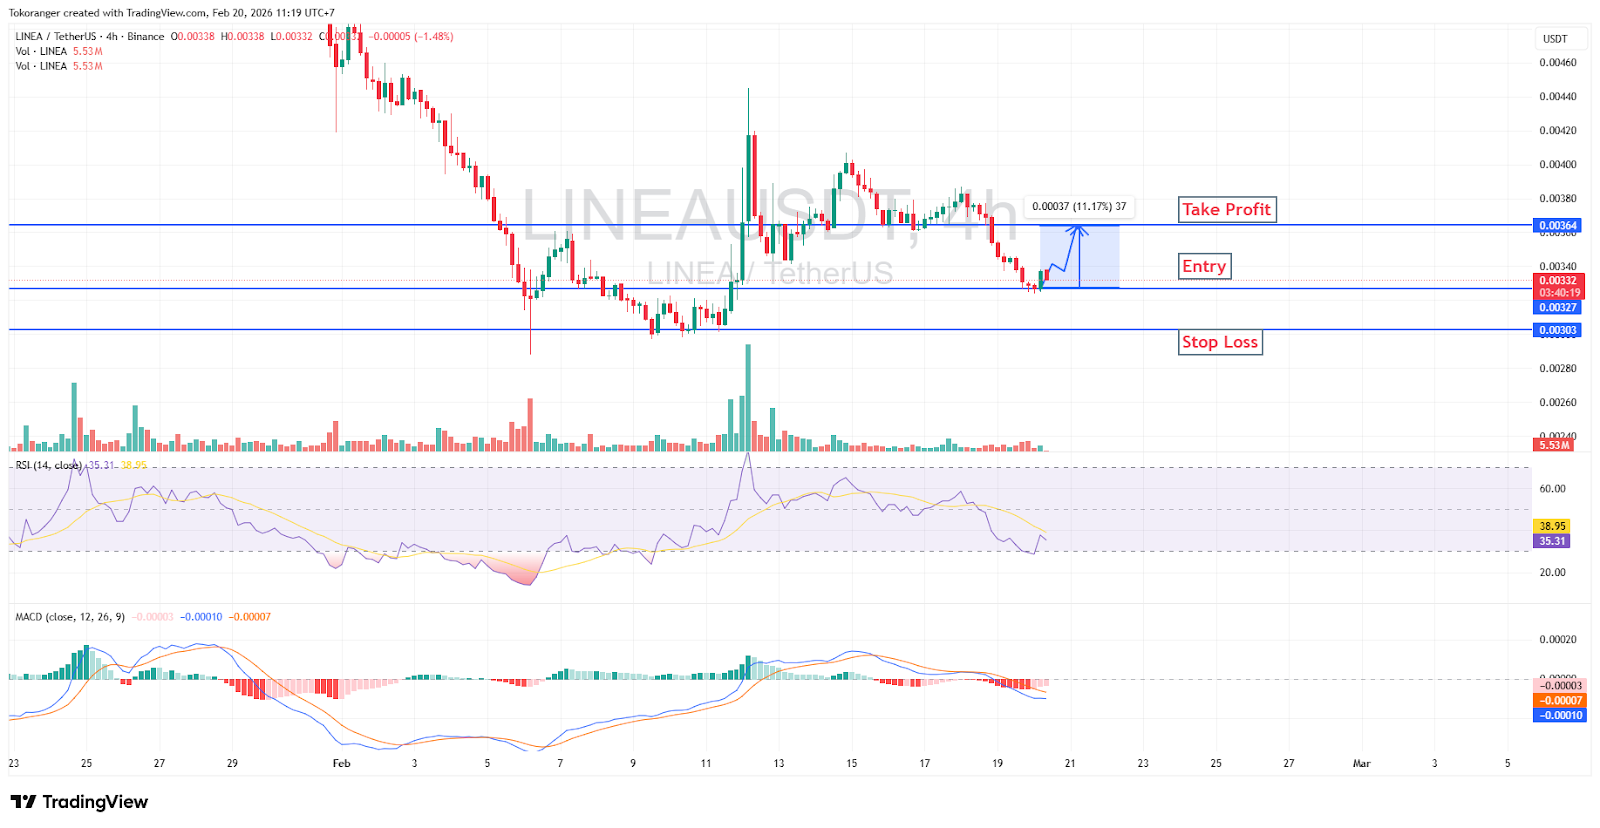This screenshot has height=828, width=1600.
Task: Click the orange -0.00007 MACD signal tag
Action: pyautogui.click(x=1559, y=701)
